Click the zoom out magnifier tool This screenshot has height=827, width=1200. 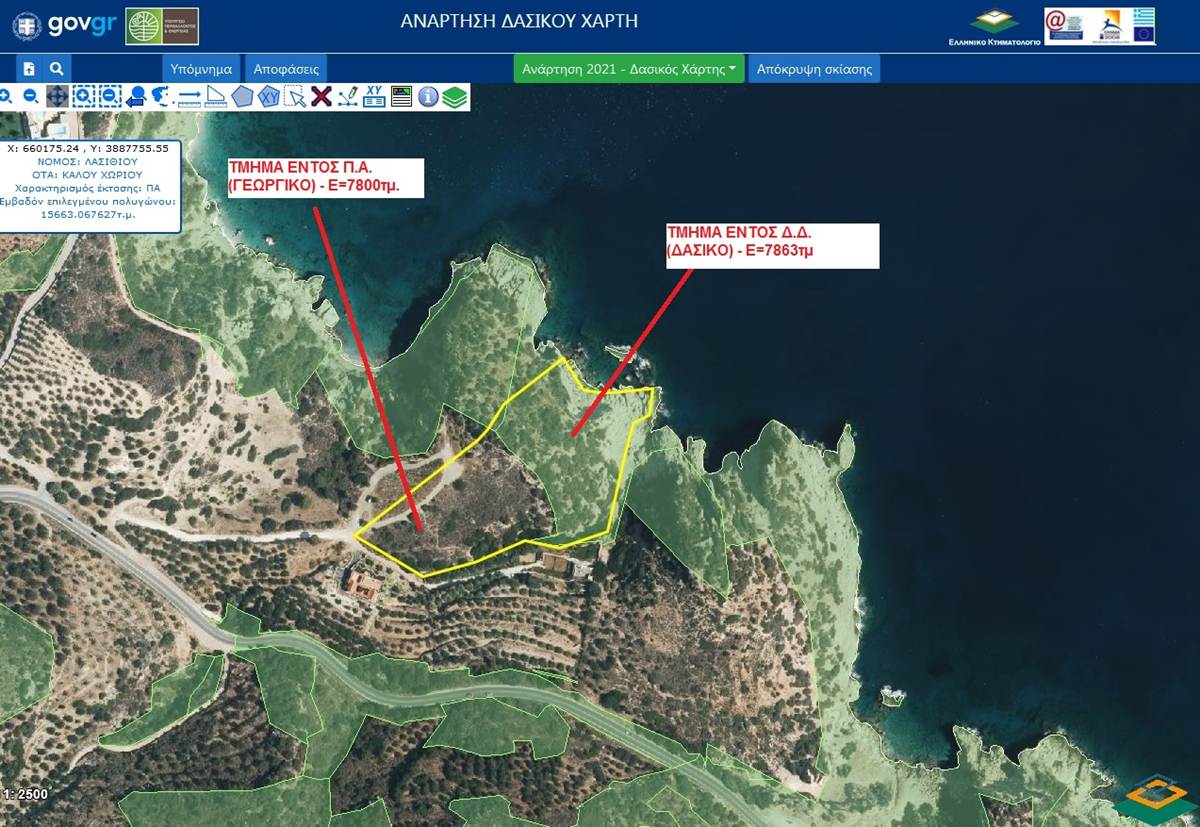click(31, 97)
